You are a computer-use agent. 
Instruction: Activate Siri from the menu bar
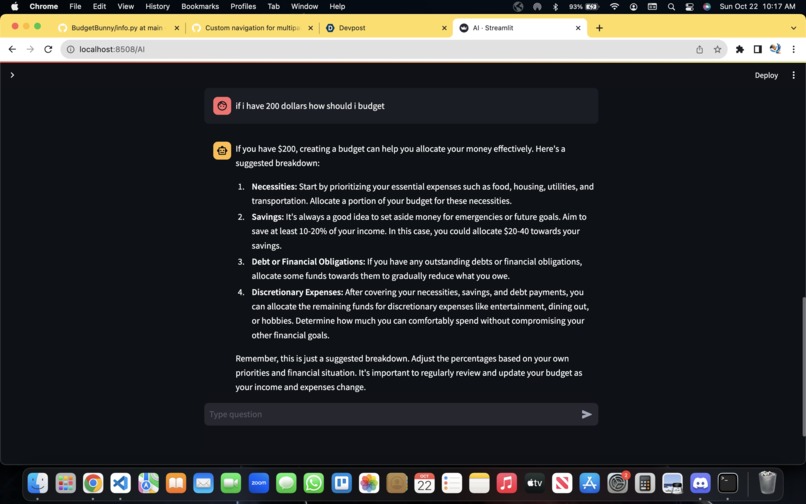(x=707, y=7)
